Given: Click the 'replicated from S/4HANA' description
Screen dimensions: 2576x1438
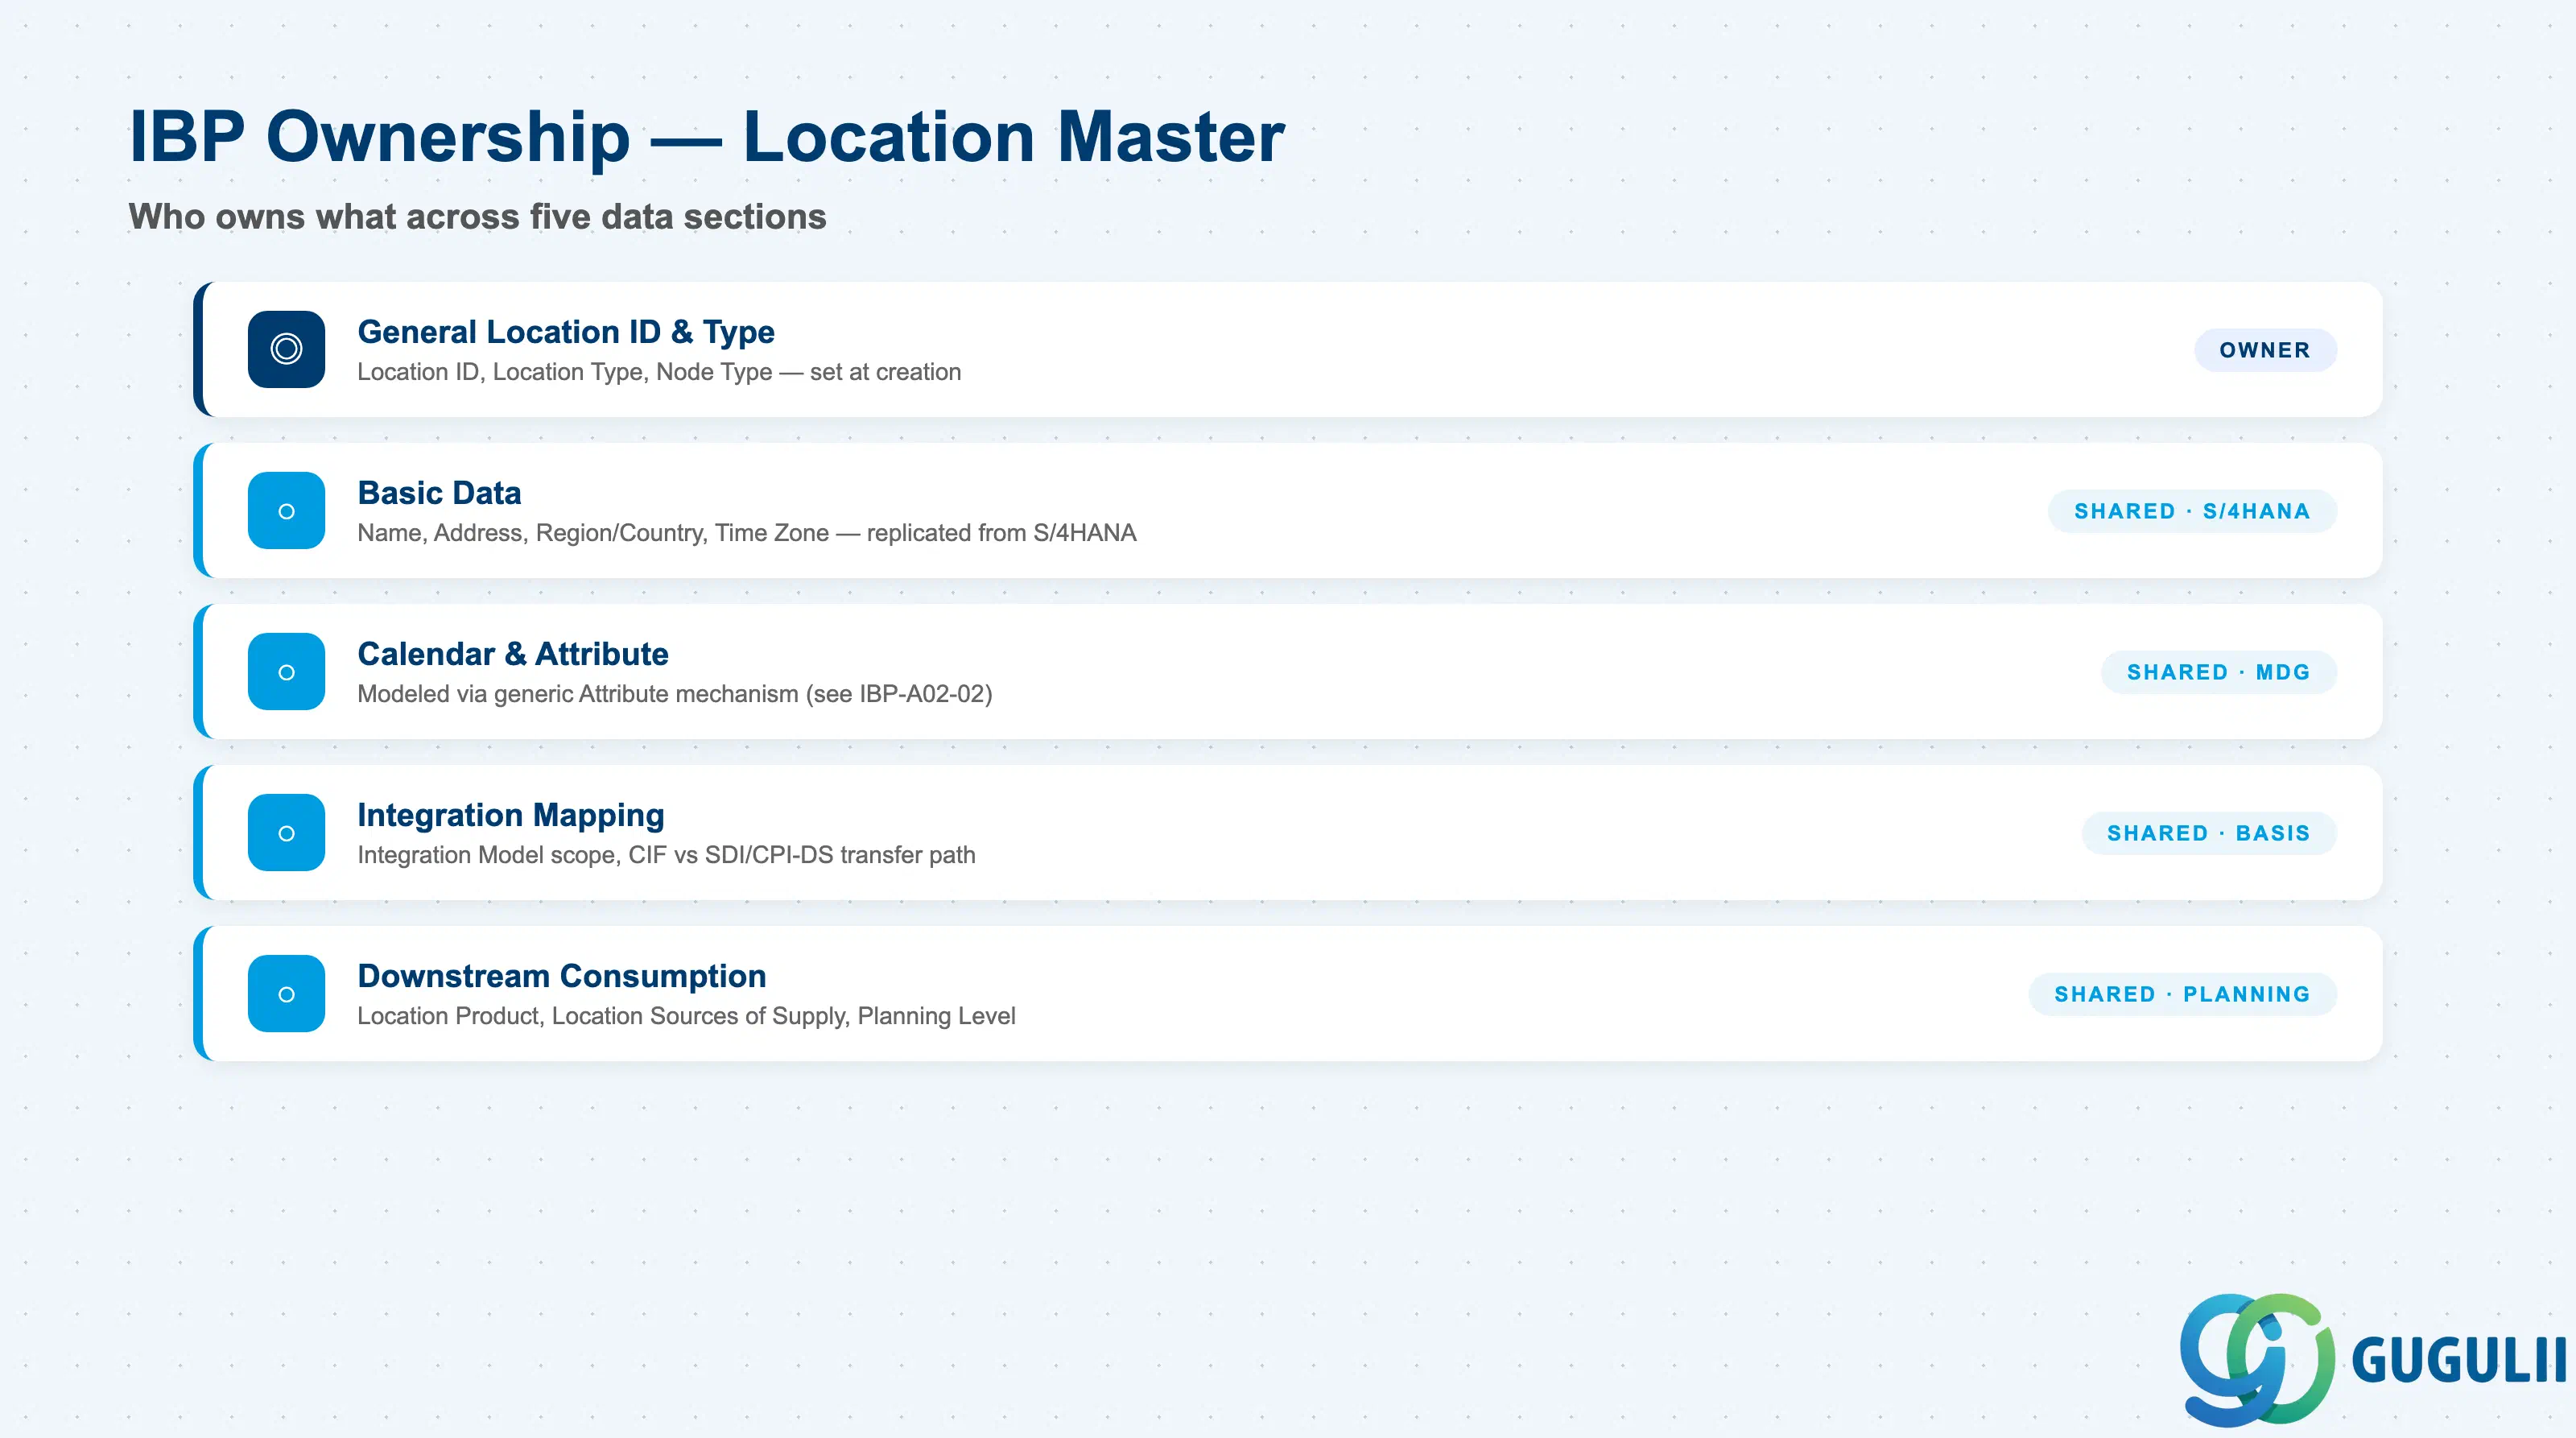Looking at the screenshot, I should click(x=1001, y=533).
